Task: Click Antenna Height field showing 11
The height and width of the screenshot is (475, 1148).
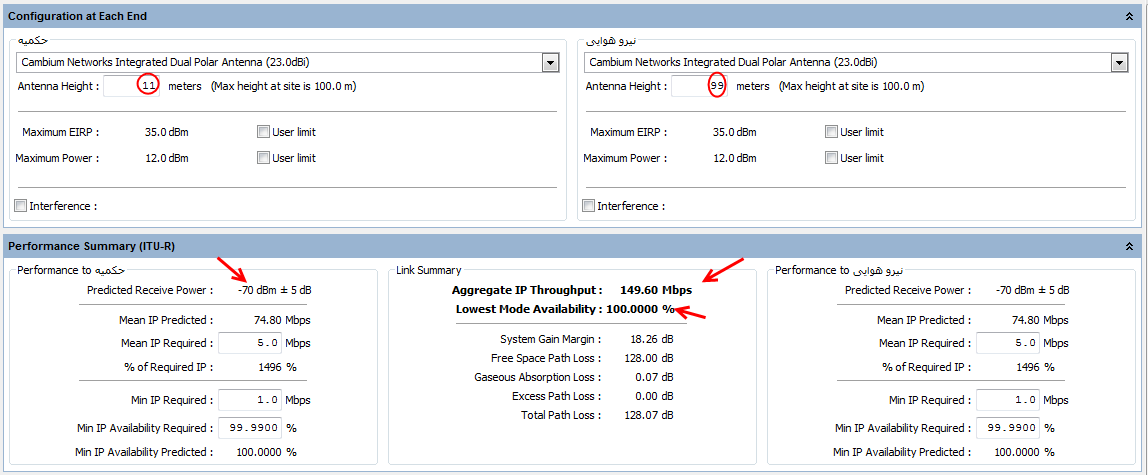Action: pyautogui.click(x=132, y=86)
